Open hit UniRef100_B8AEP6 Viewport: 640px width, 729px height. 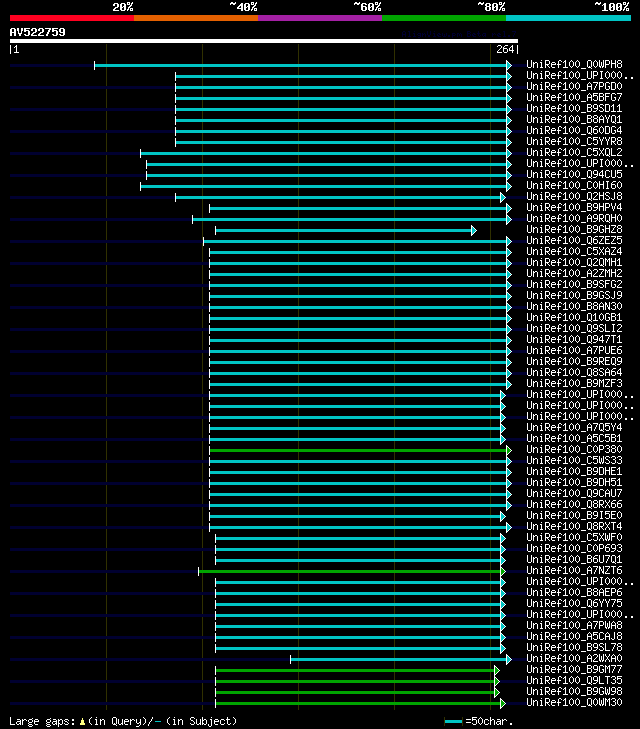574,592
